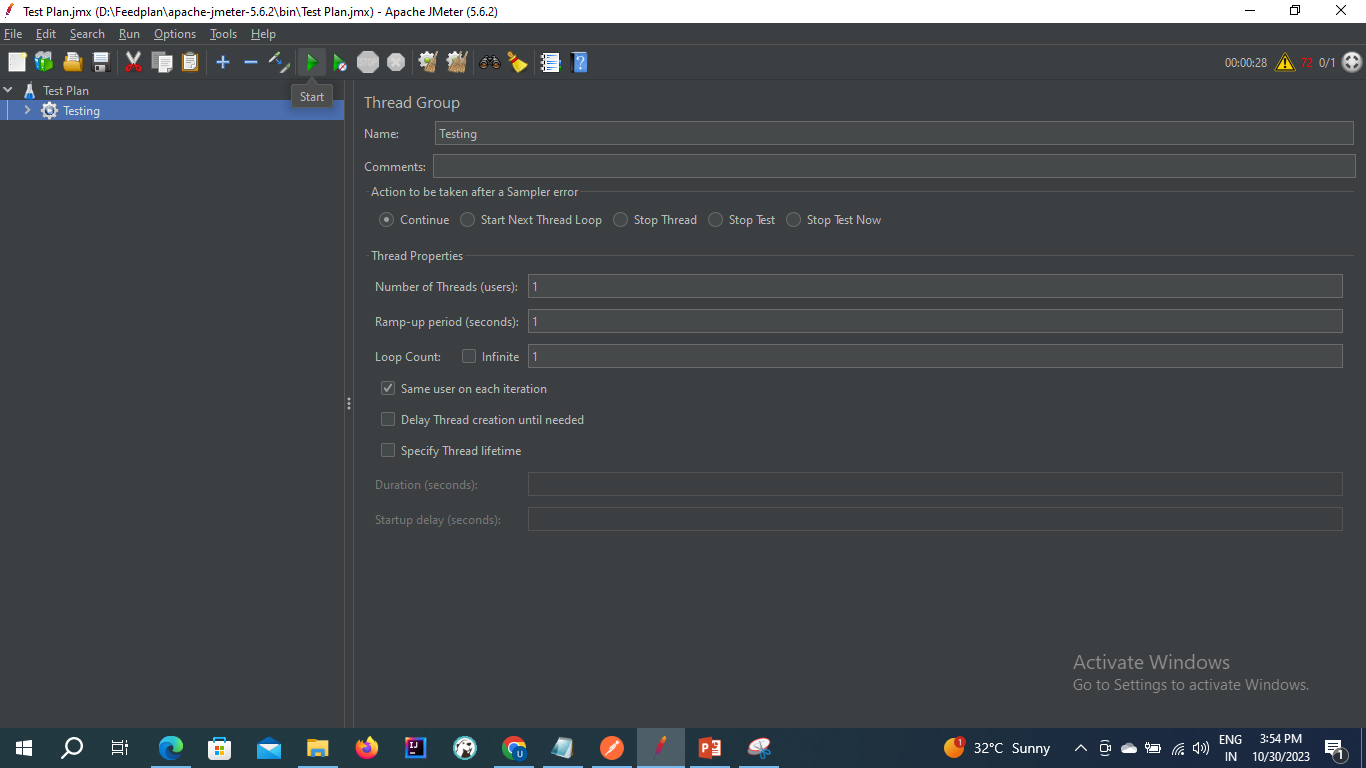
Task: Open Search with the binoculars icon
Action: (x=489, y=62)
